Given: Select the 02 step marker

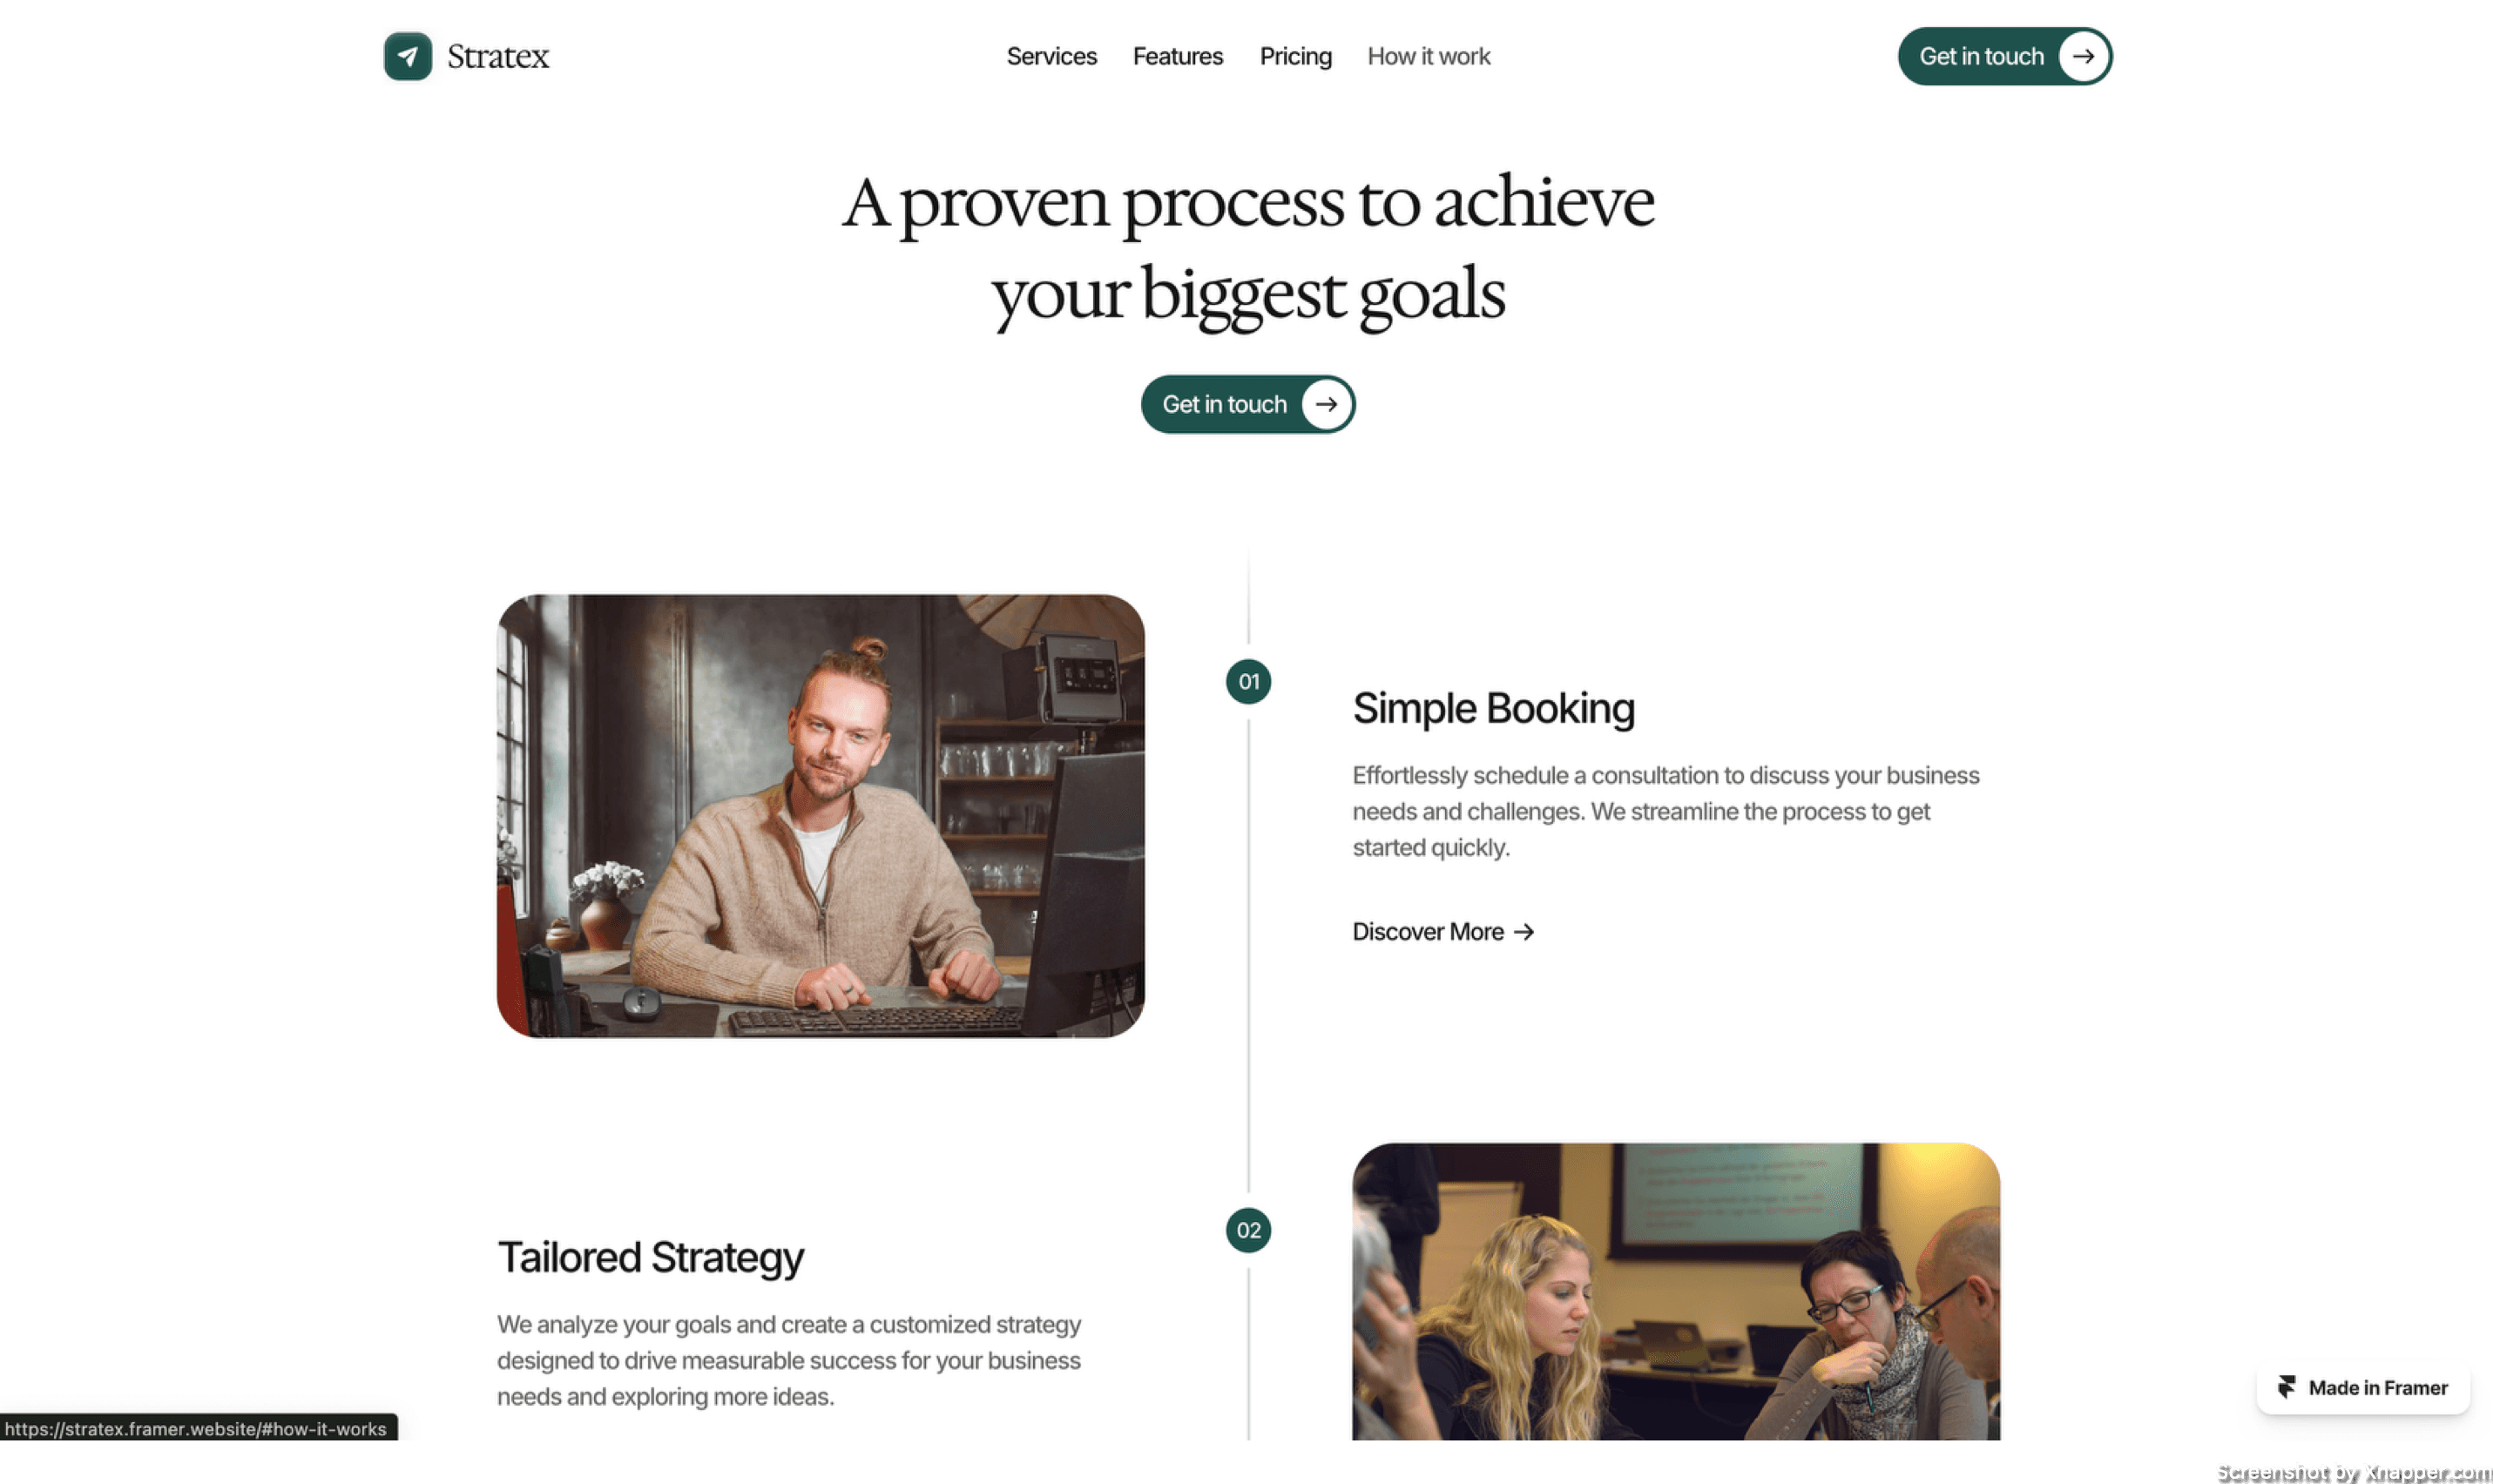Looking at the screenshot, I should (x=1248, y=1230).
